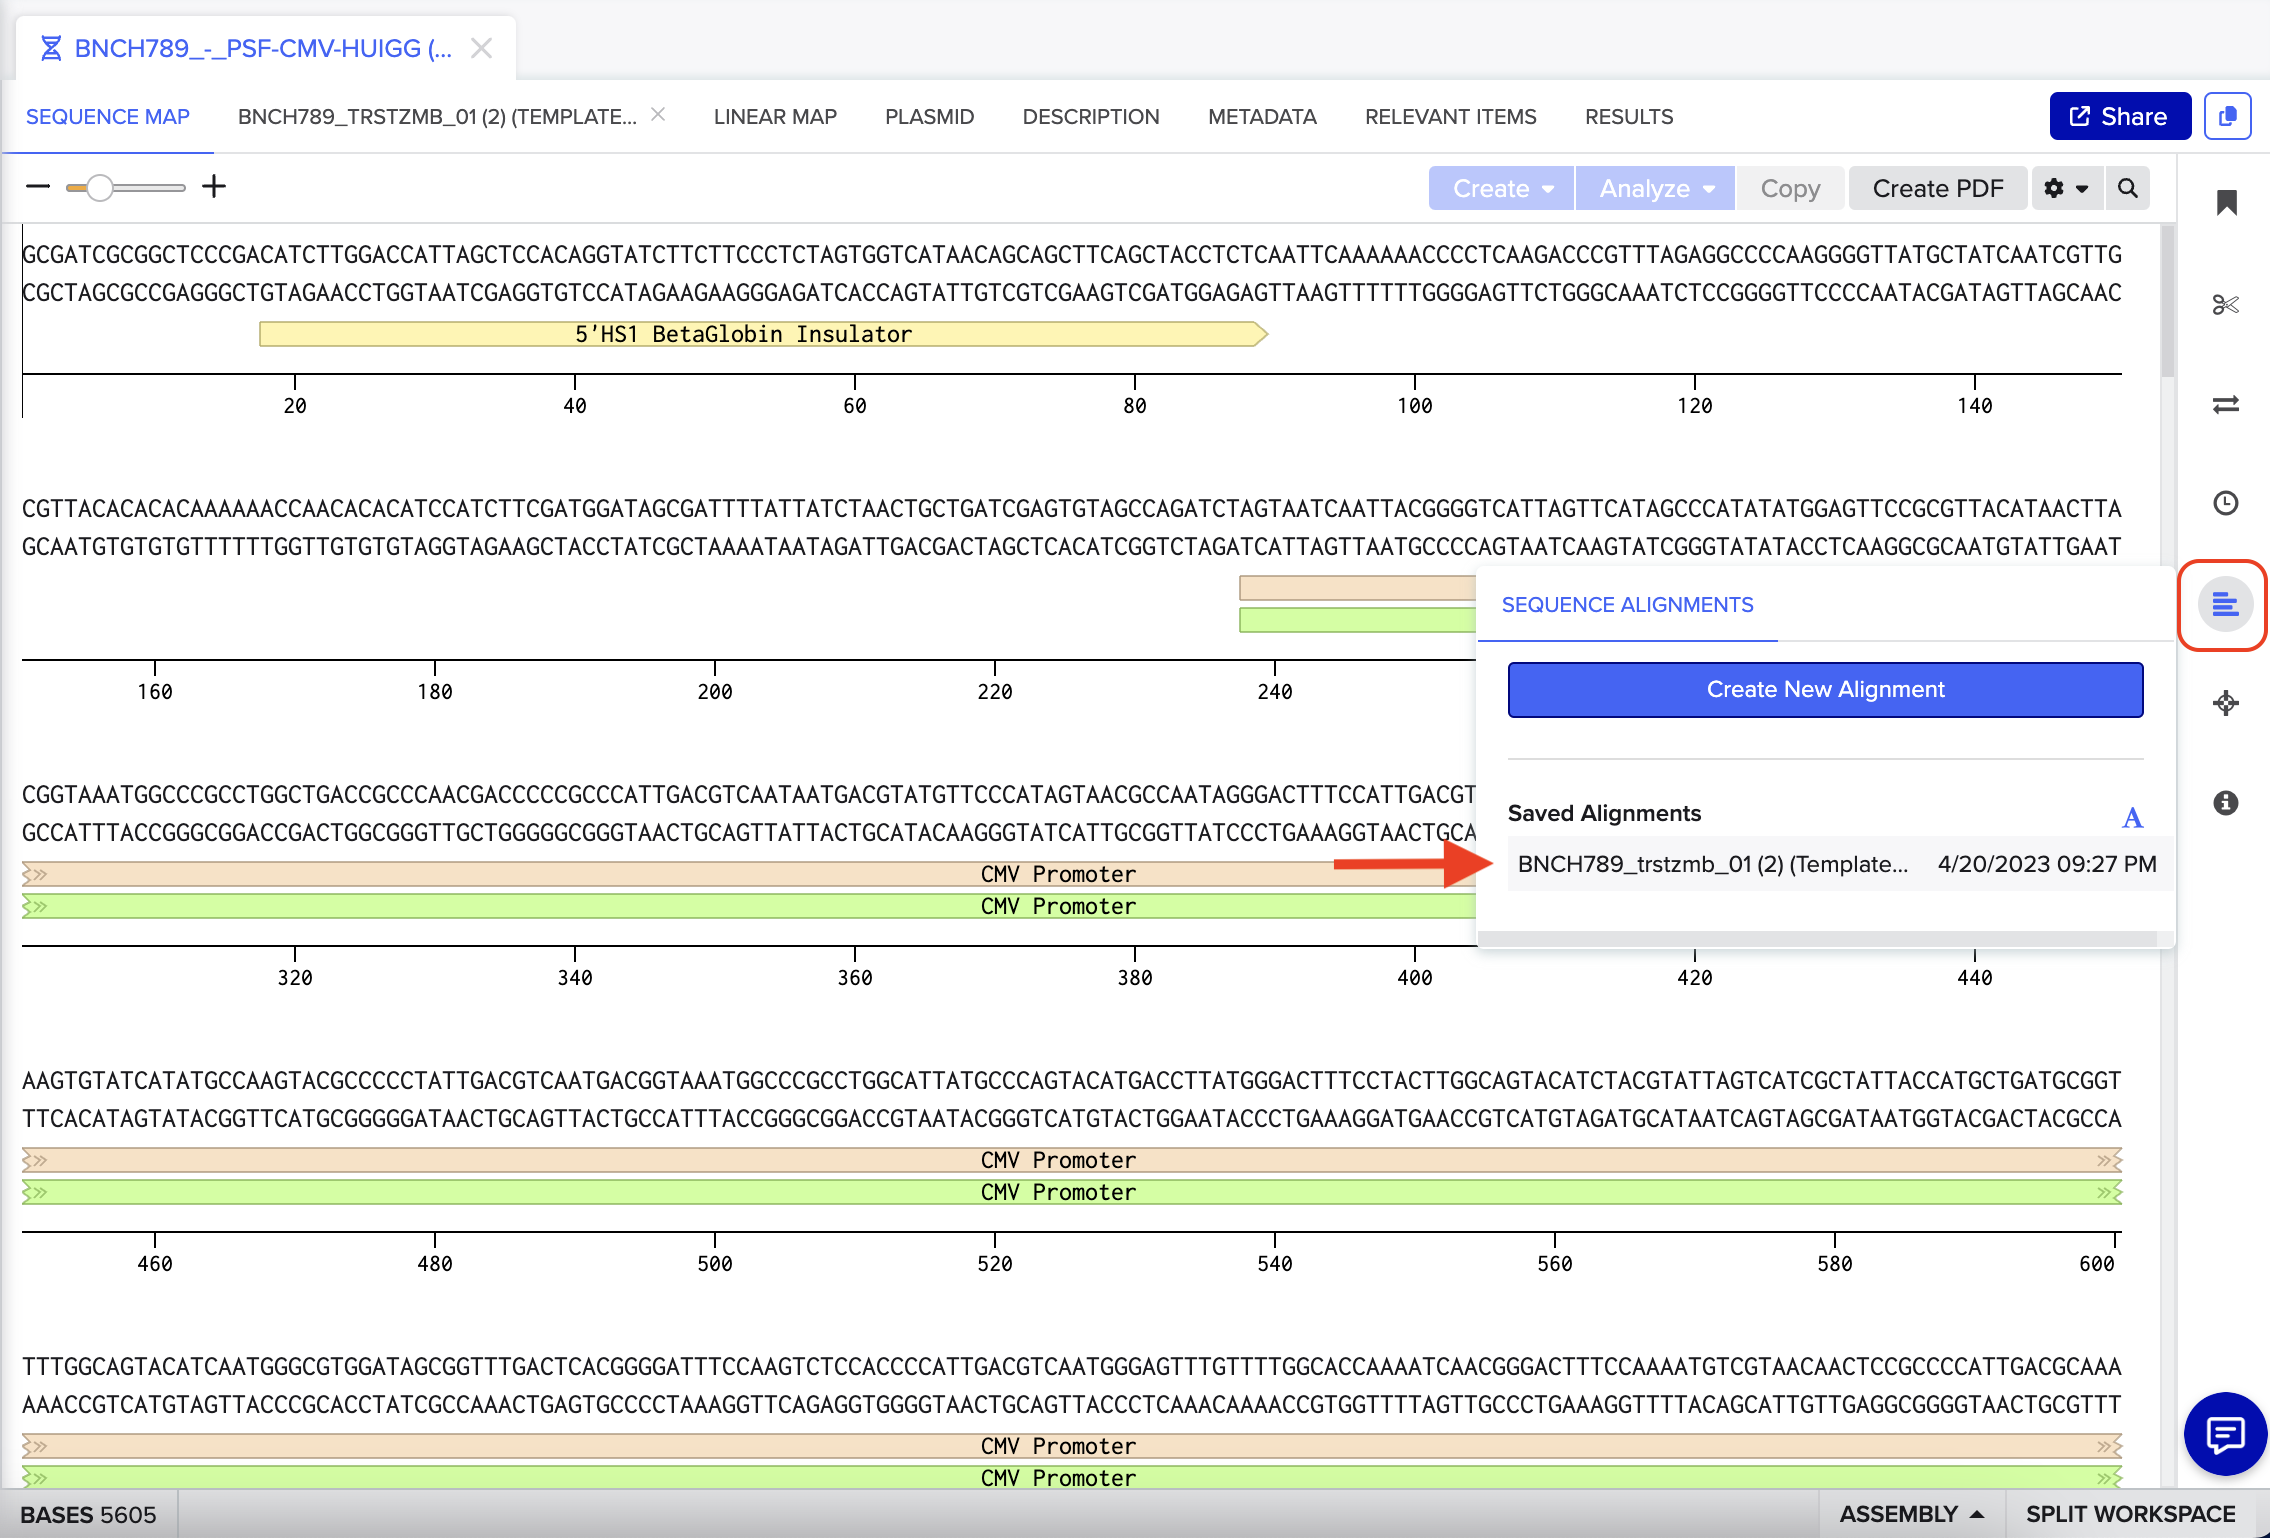Close the BNCH789 PSF-CMV-HUIGG file tab
2270x1538 pixels.
click(x=481, y=48)
